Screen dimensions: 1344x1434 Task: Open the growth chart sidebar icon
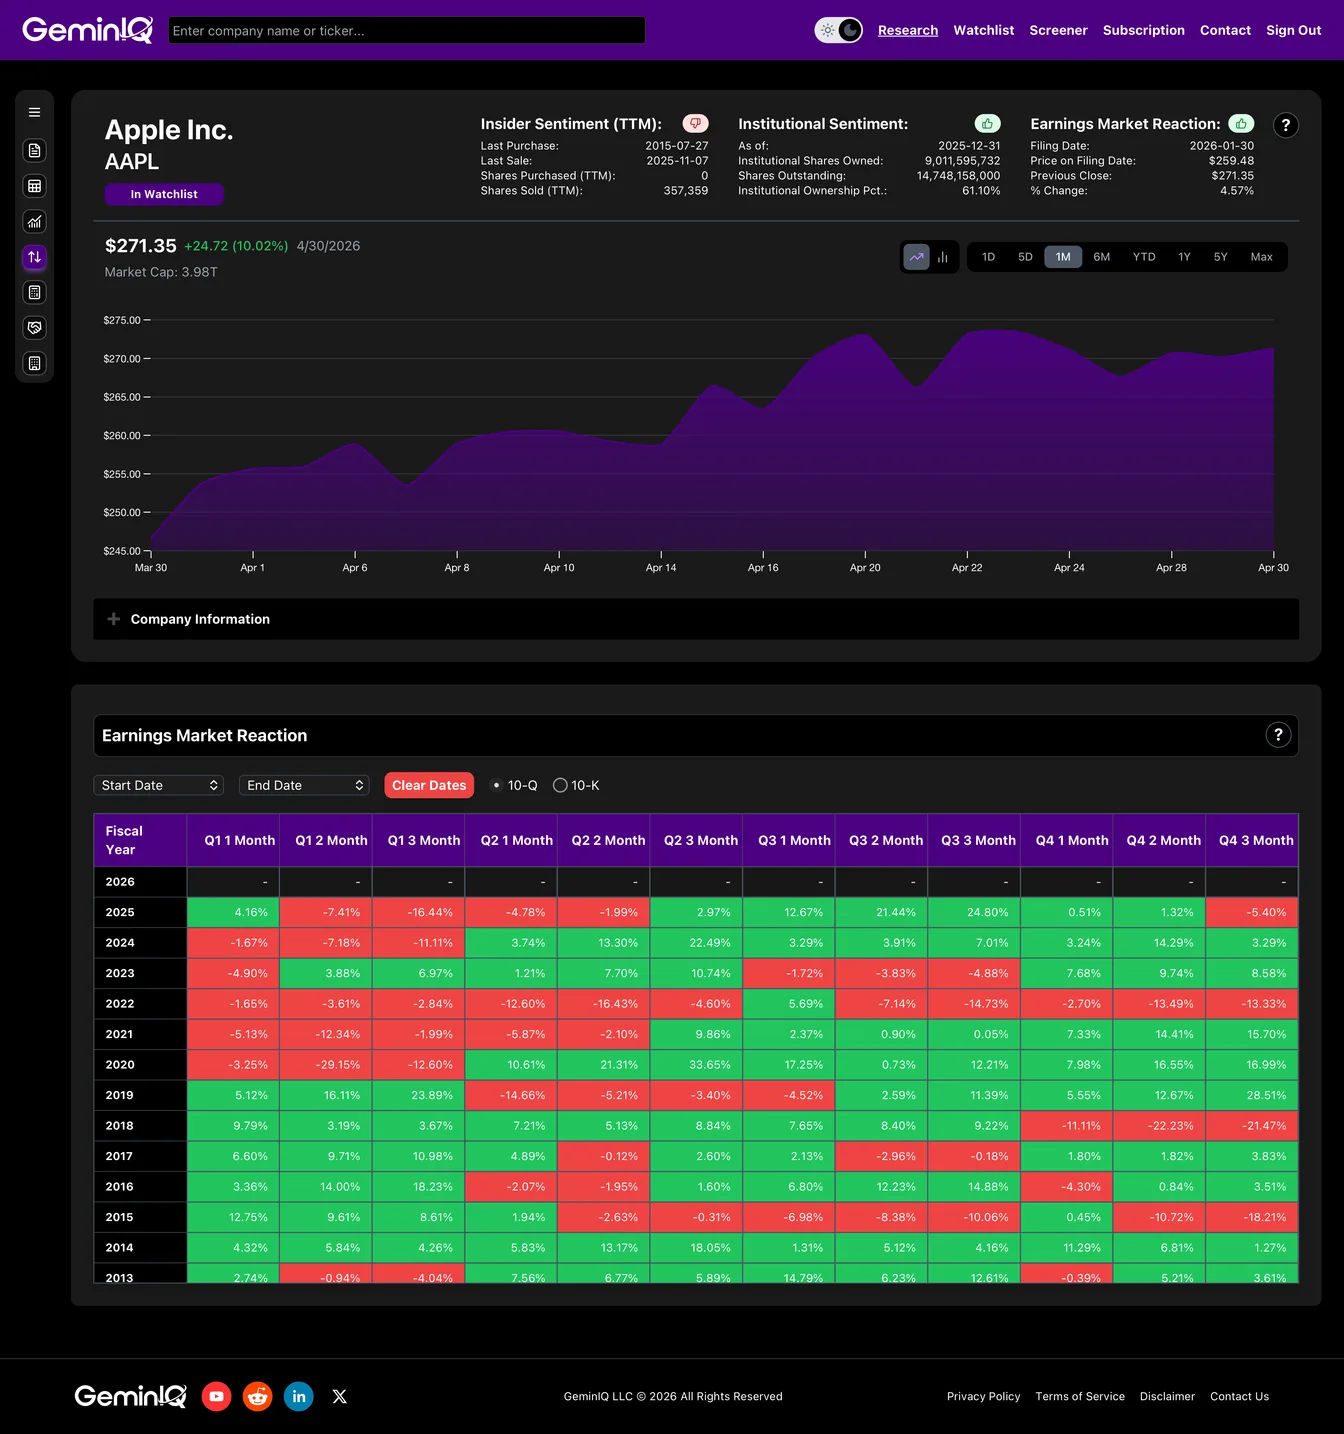[34, 221]
